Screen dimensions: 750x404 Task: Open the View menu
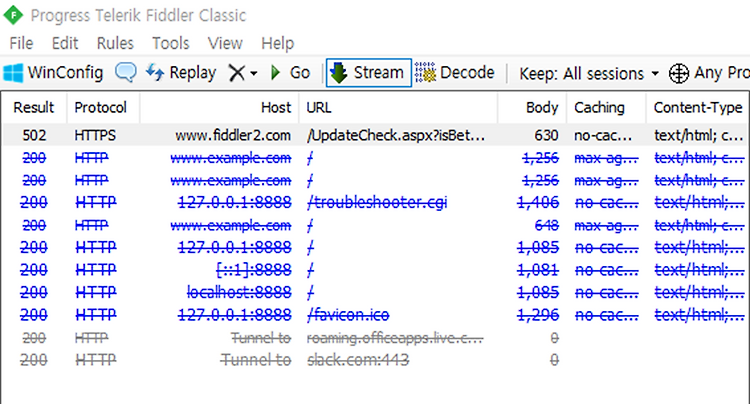(225, 44)
